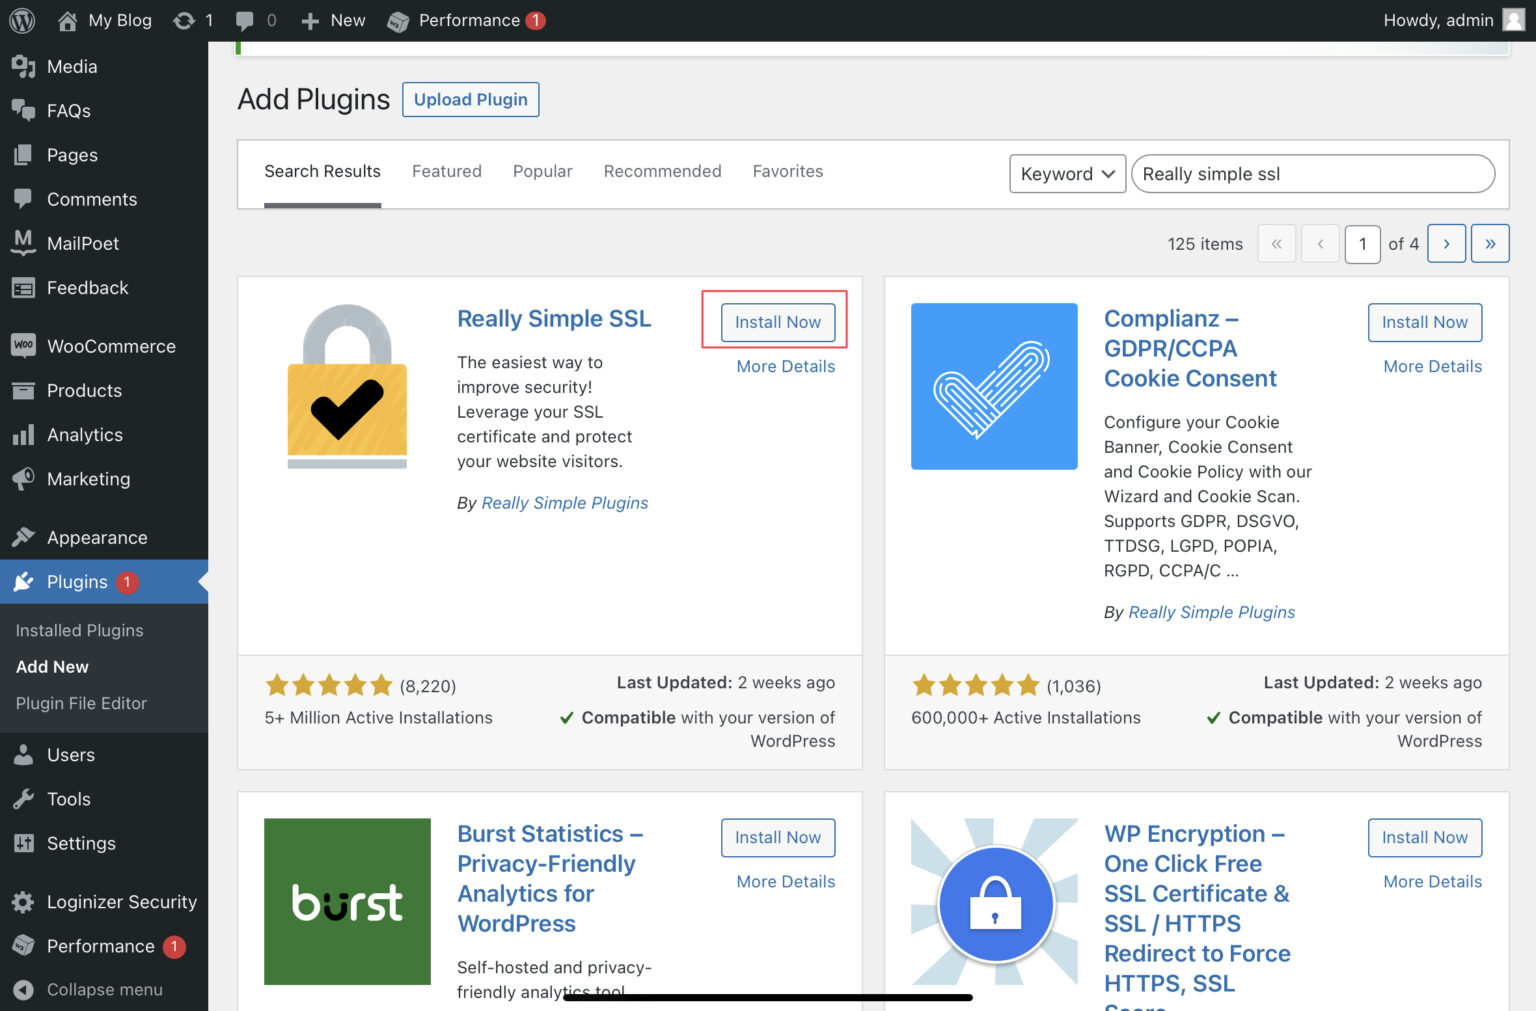Install the WP Encryption plugin

tap(1425, 837)
